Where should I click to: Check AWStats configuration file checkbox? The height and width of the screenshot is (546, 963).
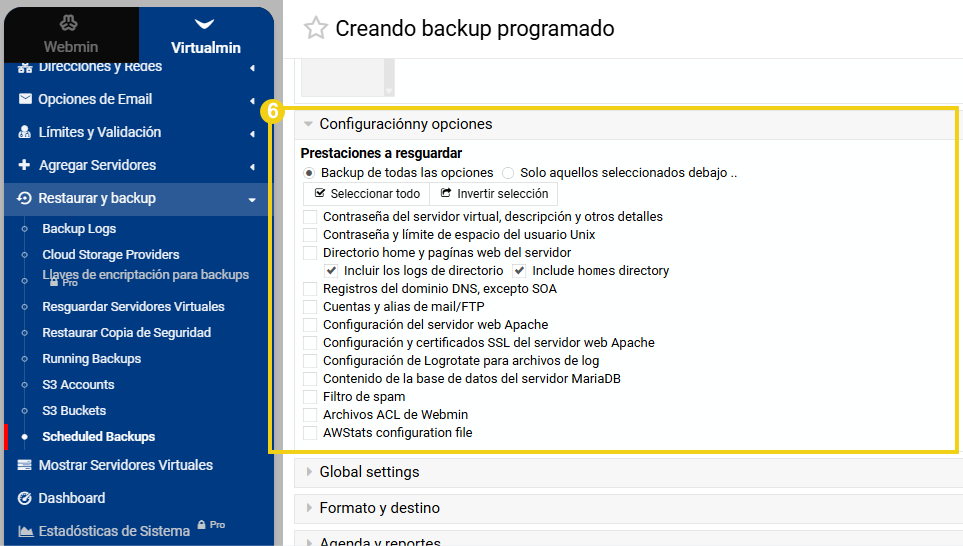tap(310, 432)
